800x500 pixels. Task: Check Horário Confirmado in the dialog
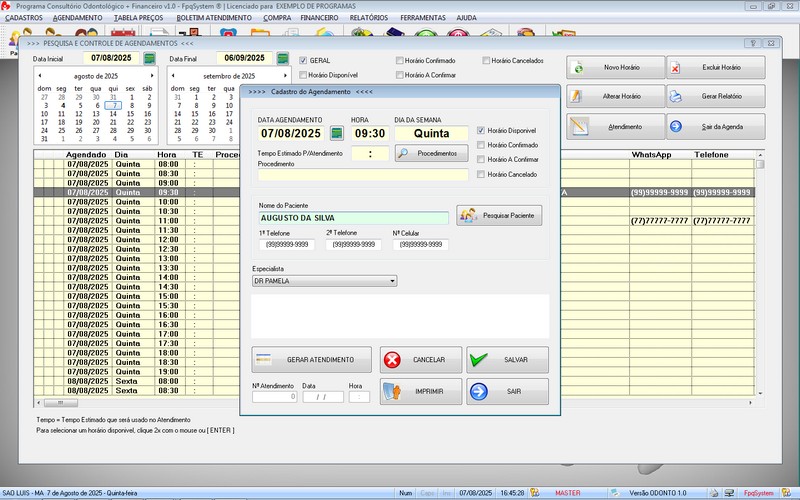click(481, 145)
